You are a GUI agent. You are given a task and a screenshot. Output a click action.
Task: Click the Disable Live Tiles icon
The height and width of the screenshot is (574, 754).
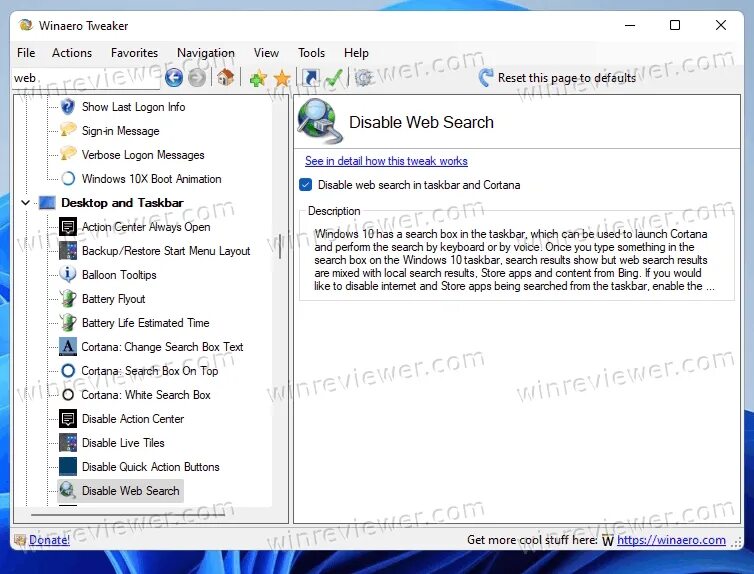coord(68,443)
